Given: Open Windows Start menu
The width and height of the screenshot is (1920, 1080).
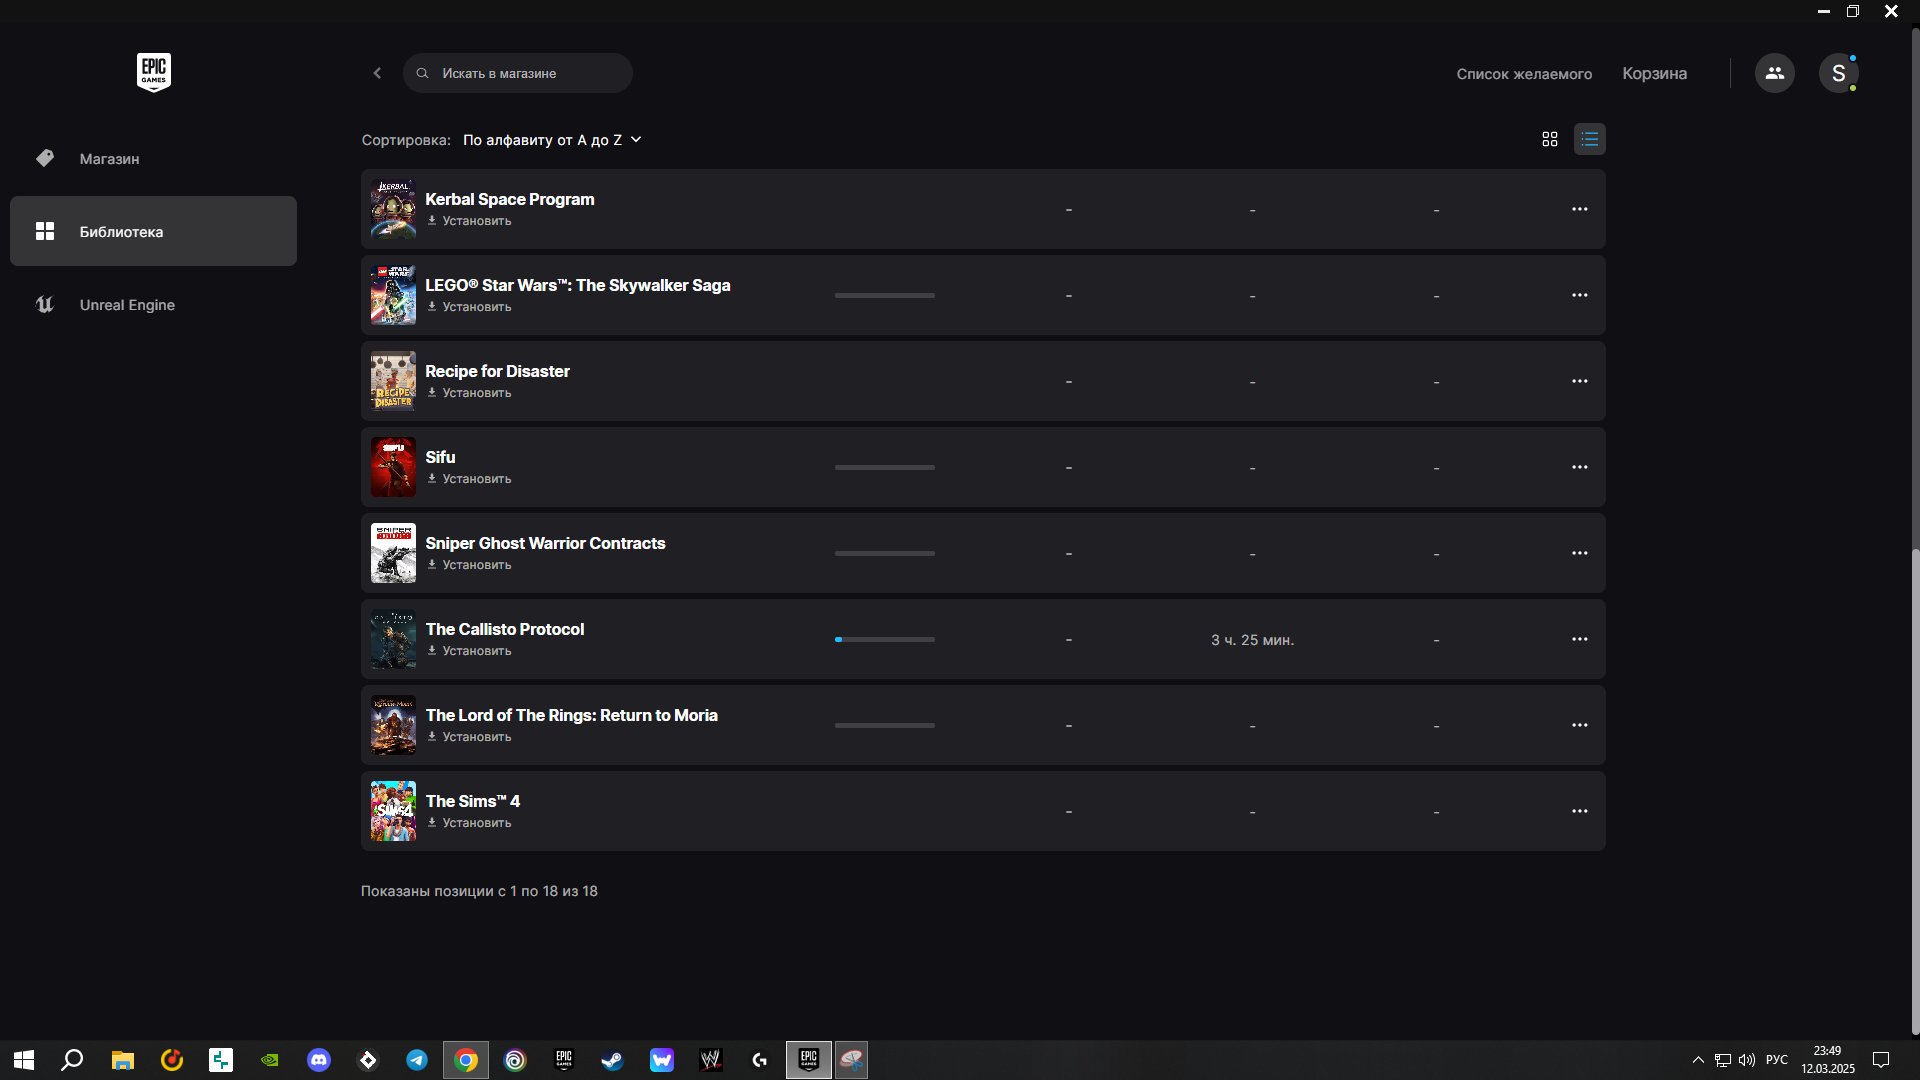Looking at the screenshot, I should point(24,1060).
